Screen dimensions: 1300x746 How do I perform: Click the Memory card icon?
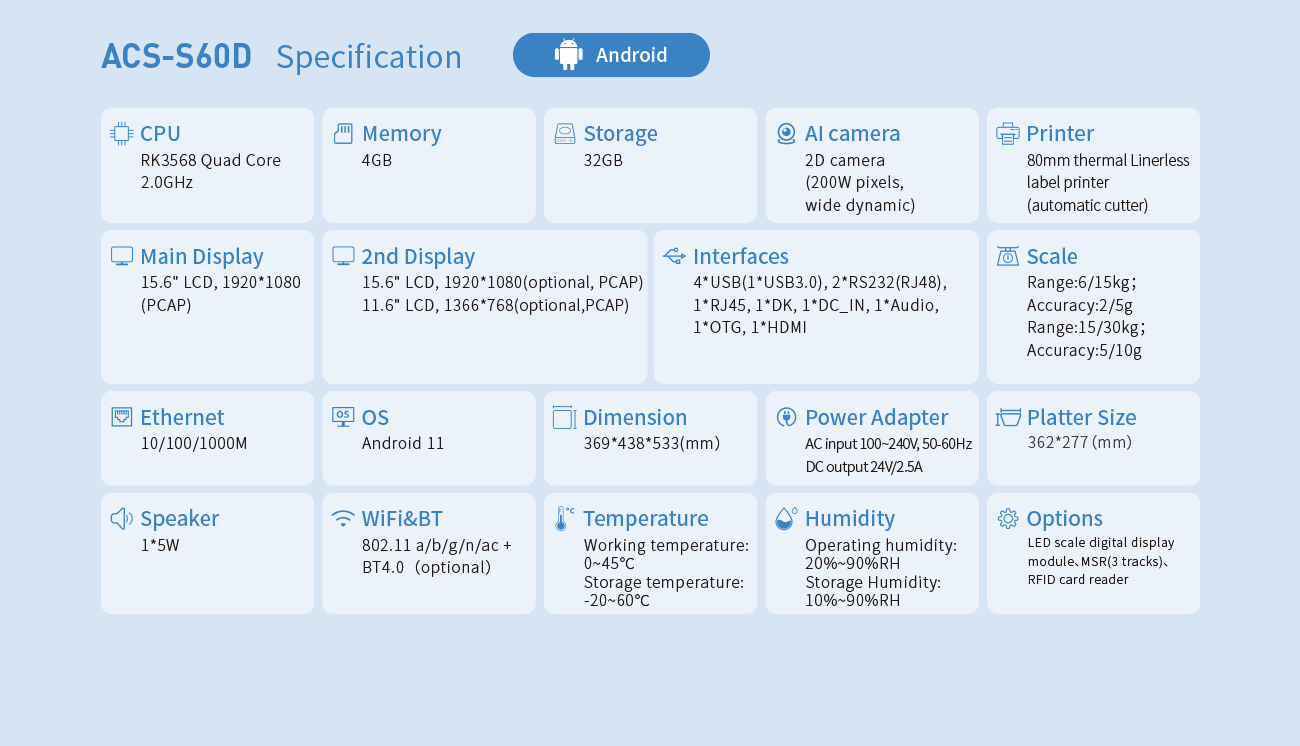(x=343, y=134)
